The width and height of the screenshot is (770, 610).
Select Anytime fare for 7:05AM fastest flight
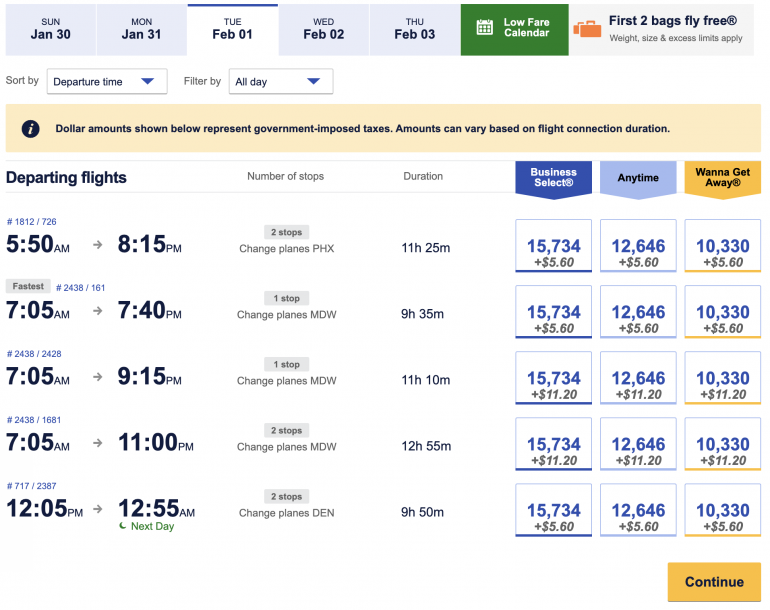tap(638, 312)
